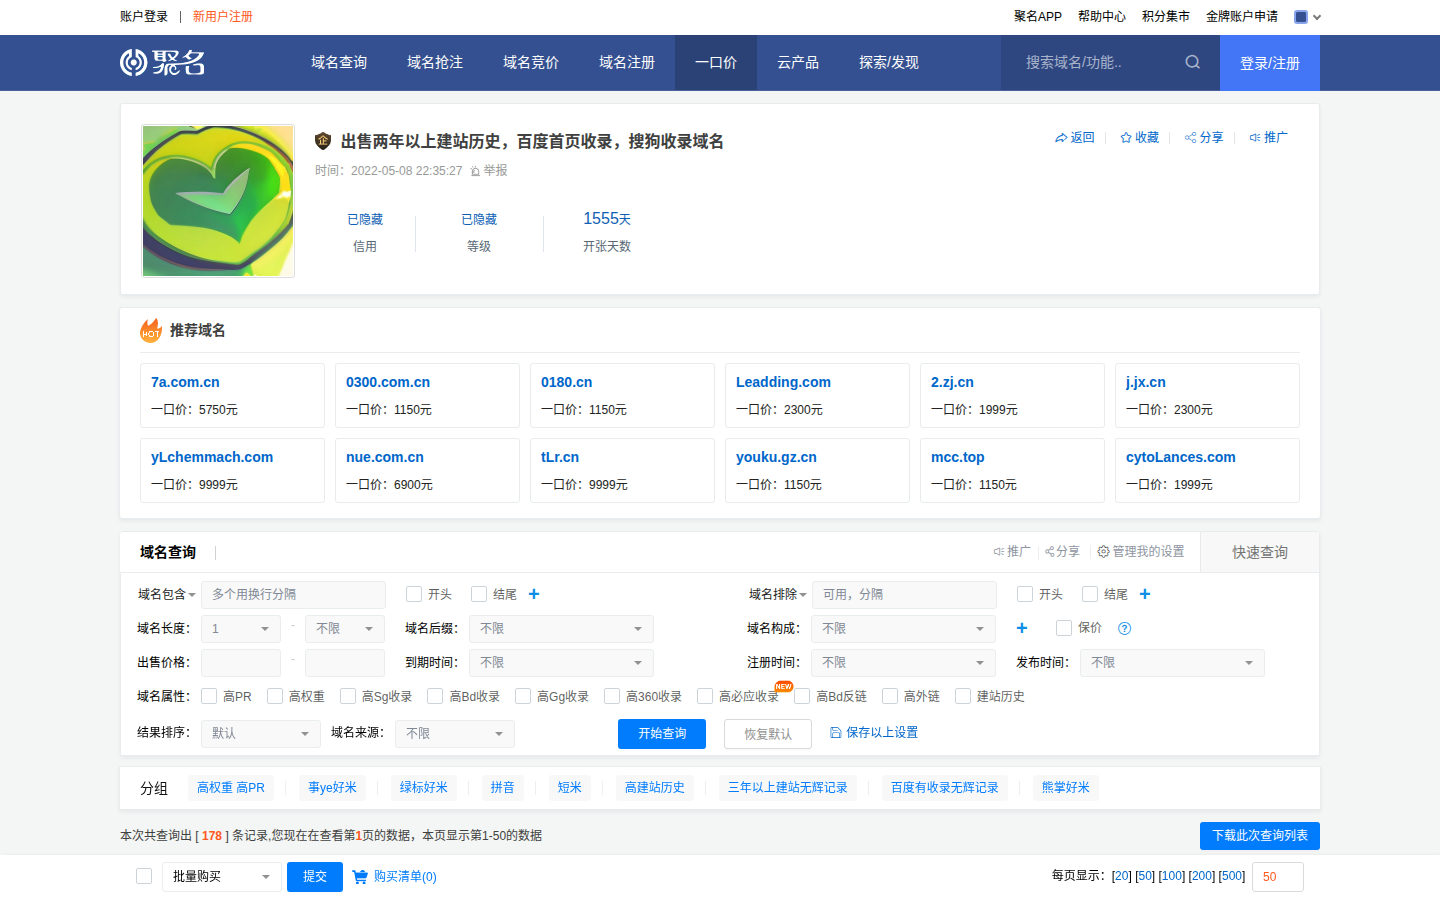Focus the 搜索域名/功能 search field
1440x900 pixels.
(x=1093, y=63)
